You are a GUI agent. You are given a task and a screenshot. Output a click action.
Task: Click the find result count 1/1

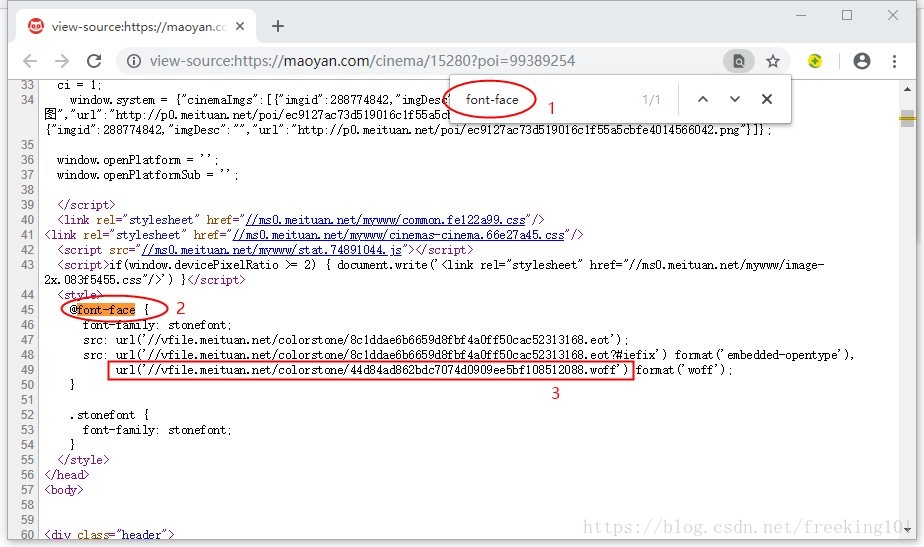point(651,100)
